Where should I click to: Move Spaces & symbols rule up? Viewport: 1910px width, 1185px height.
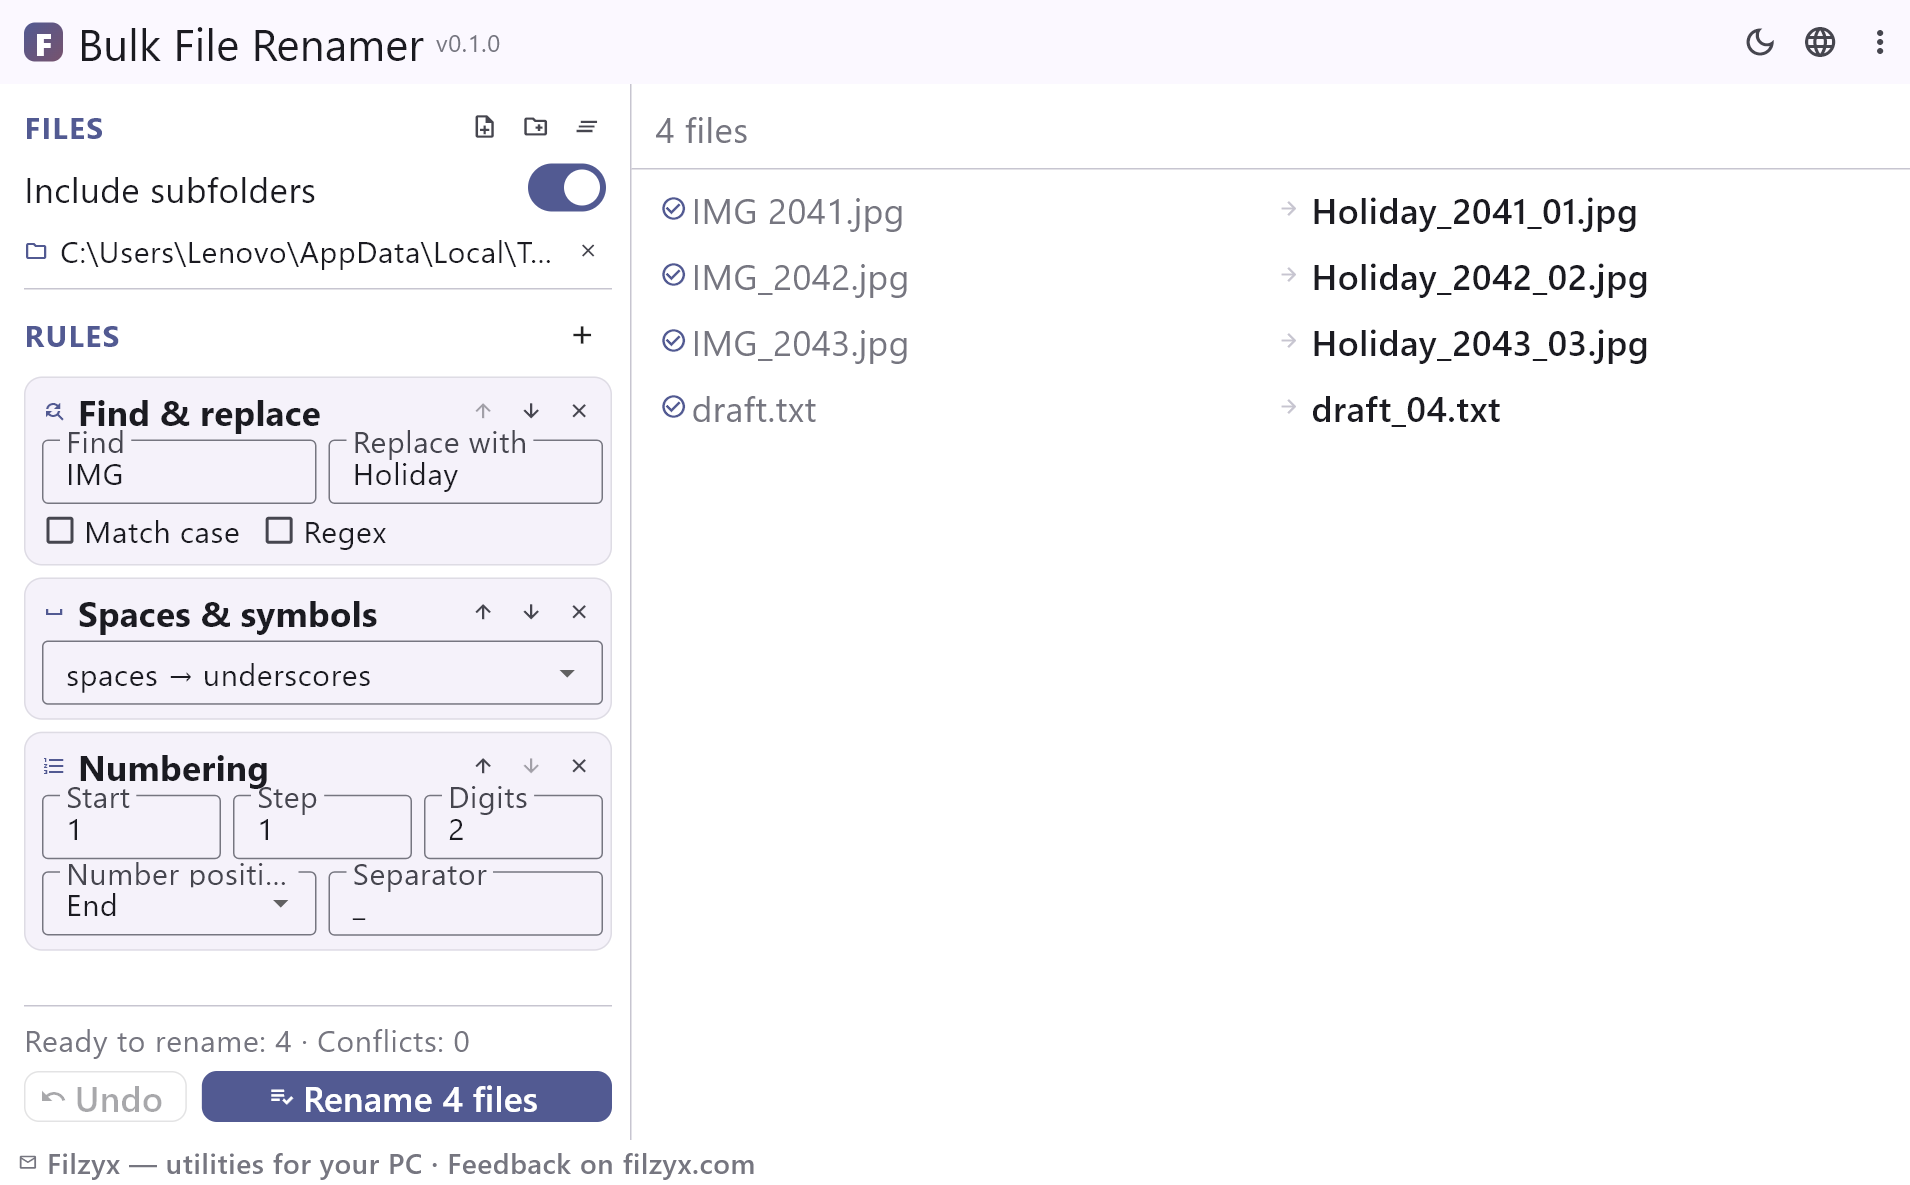click(483, 612)
